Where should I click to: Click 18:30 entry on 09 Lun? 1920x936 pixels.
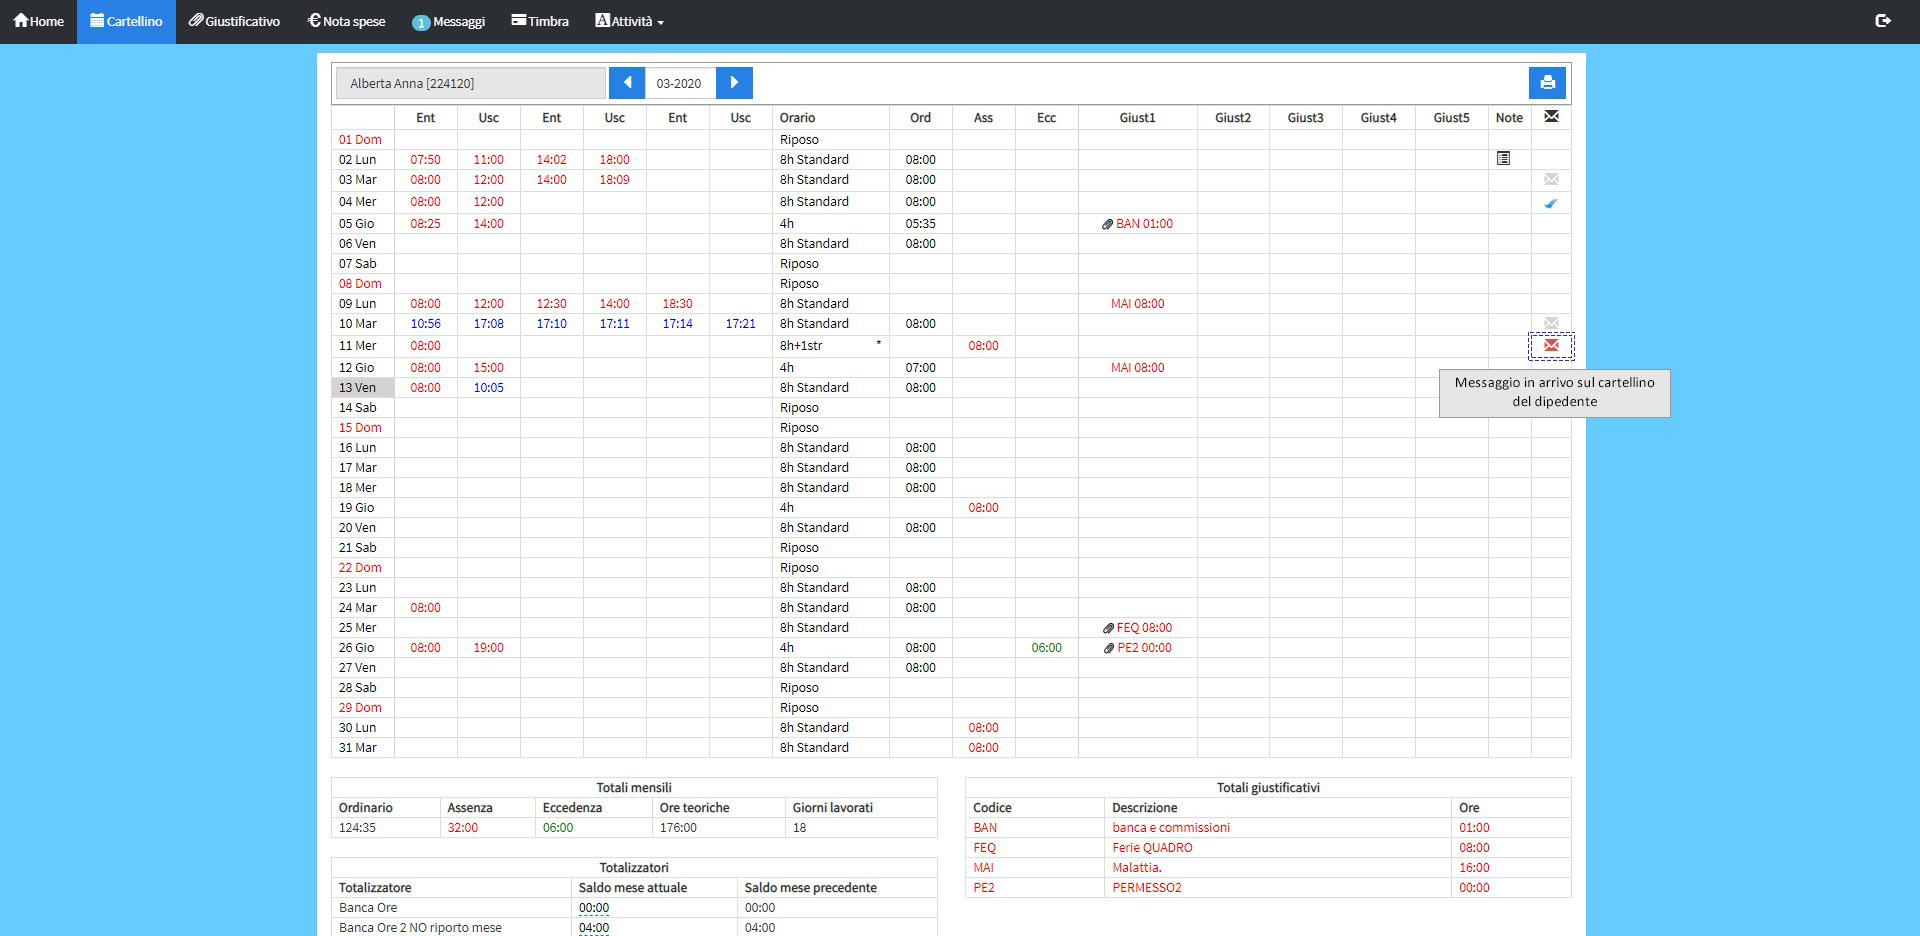[677, 304]
